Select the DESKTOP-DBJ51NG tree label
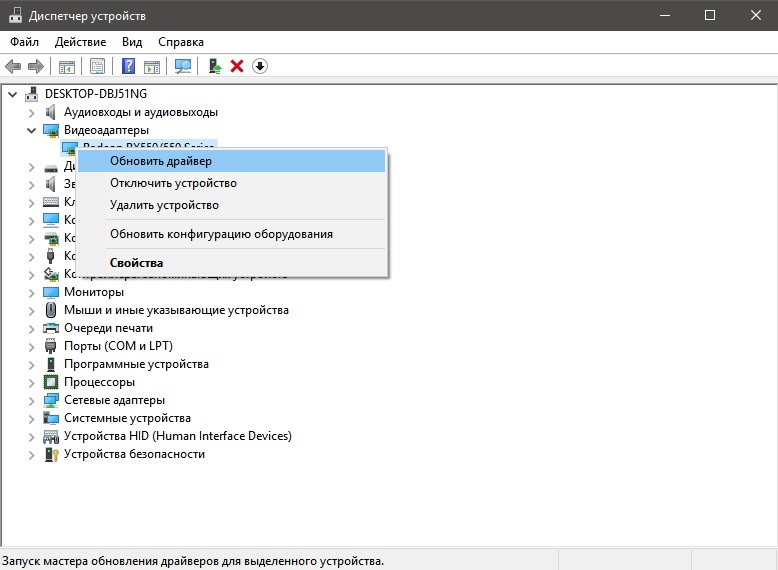Viewport: 778px width, 570px height. [x=96, y=94]
